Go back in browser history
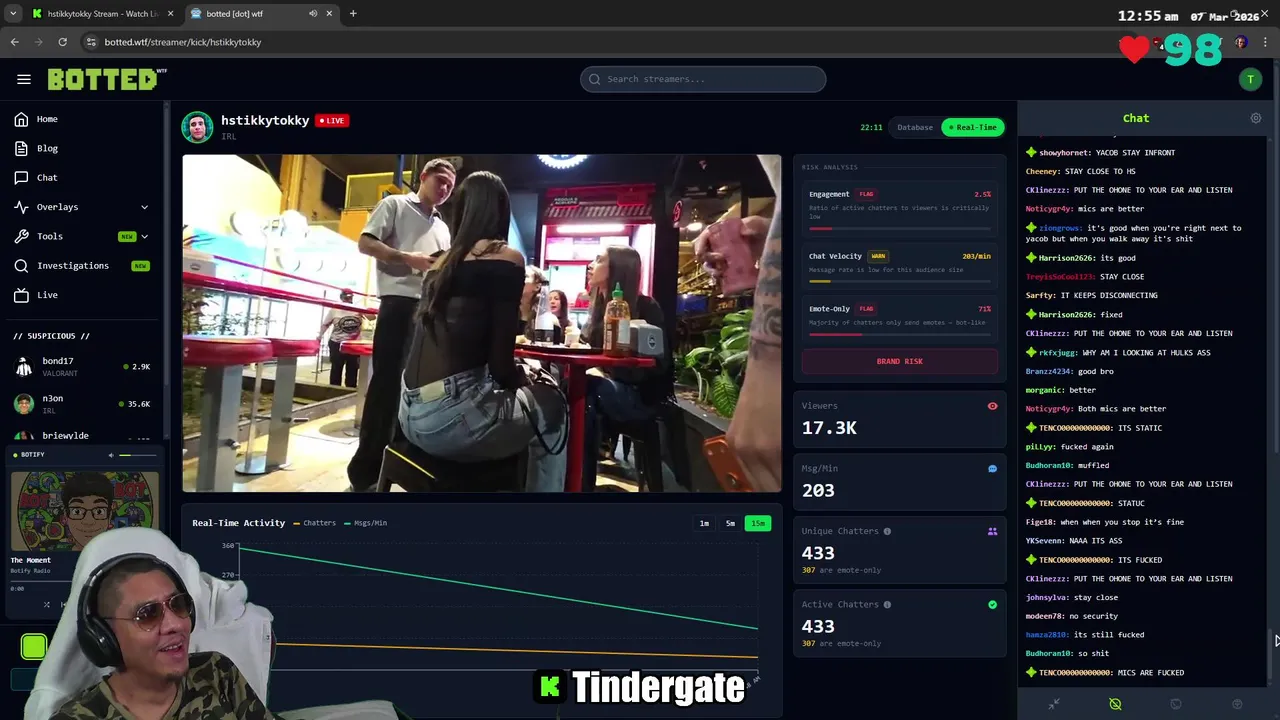The width and height of the screenshot is (1280, 720). (14, 42)
